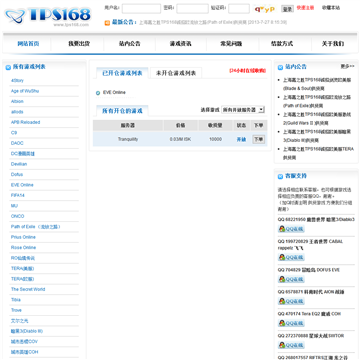
Task: Click the QQ online icon under QQ 6578871
Action: 291,301
